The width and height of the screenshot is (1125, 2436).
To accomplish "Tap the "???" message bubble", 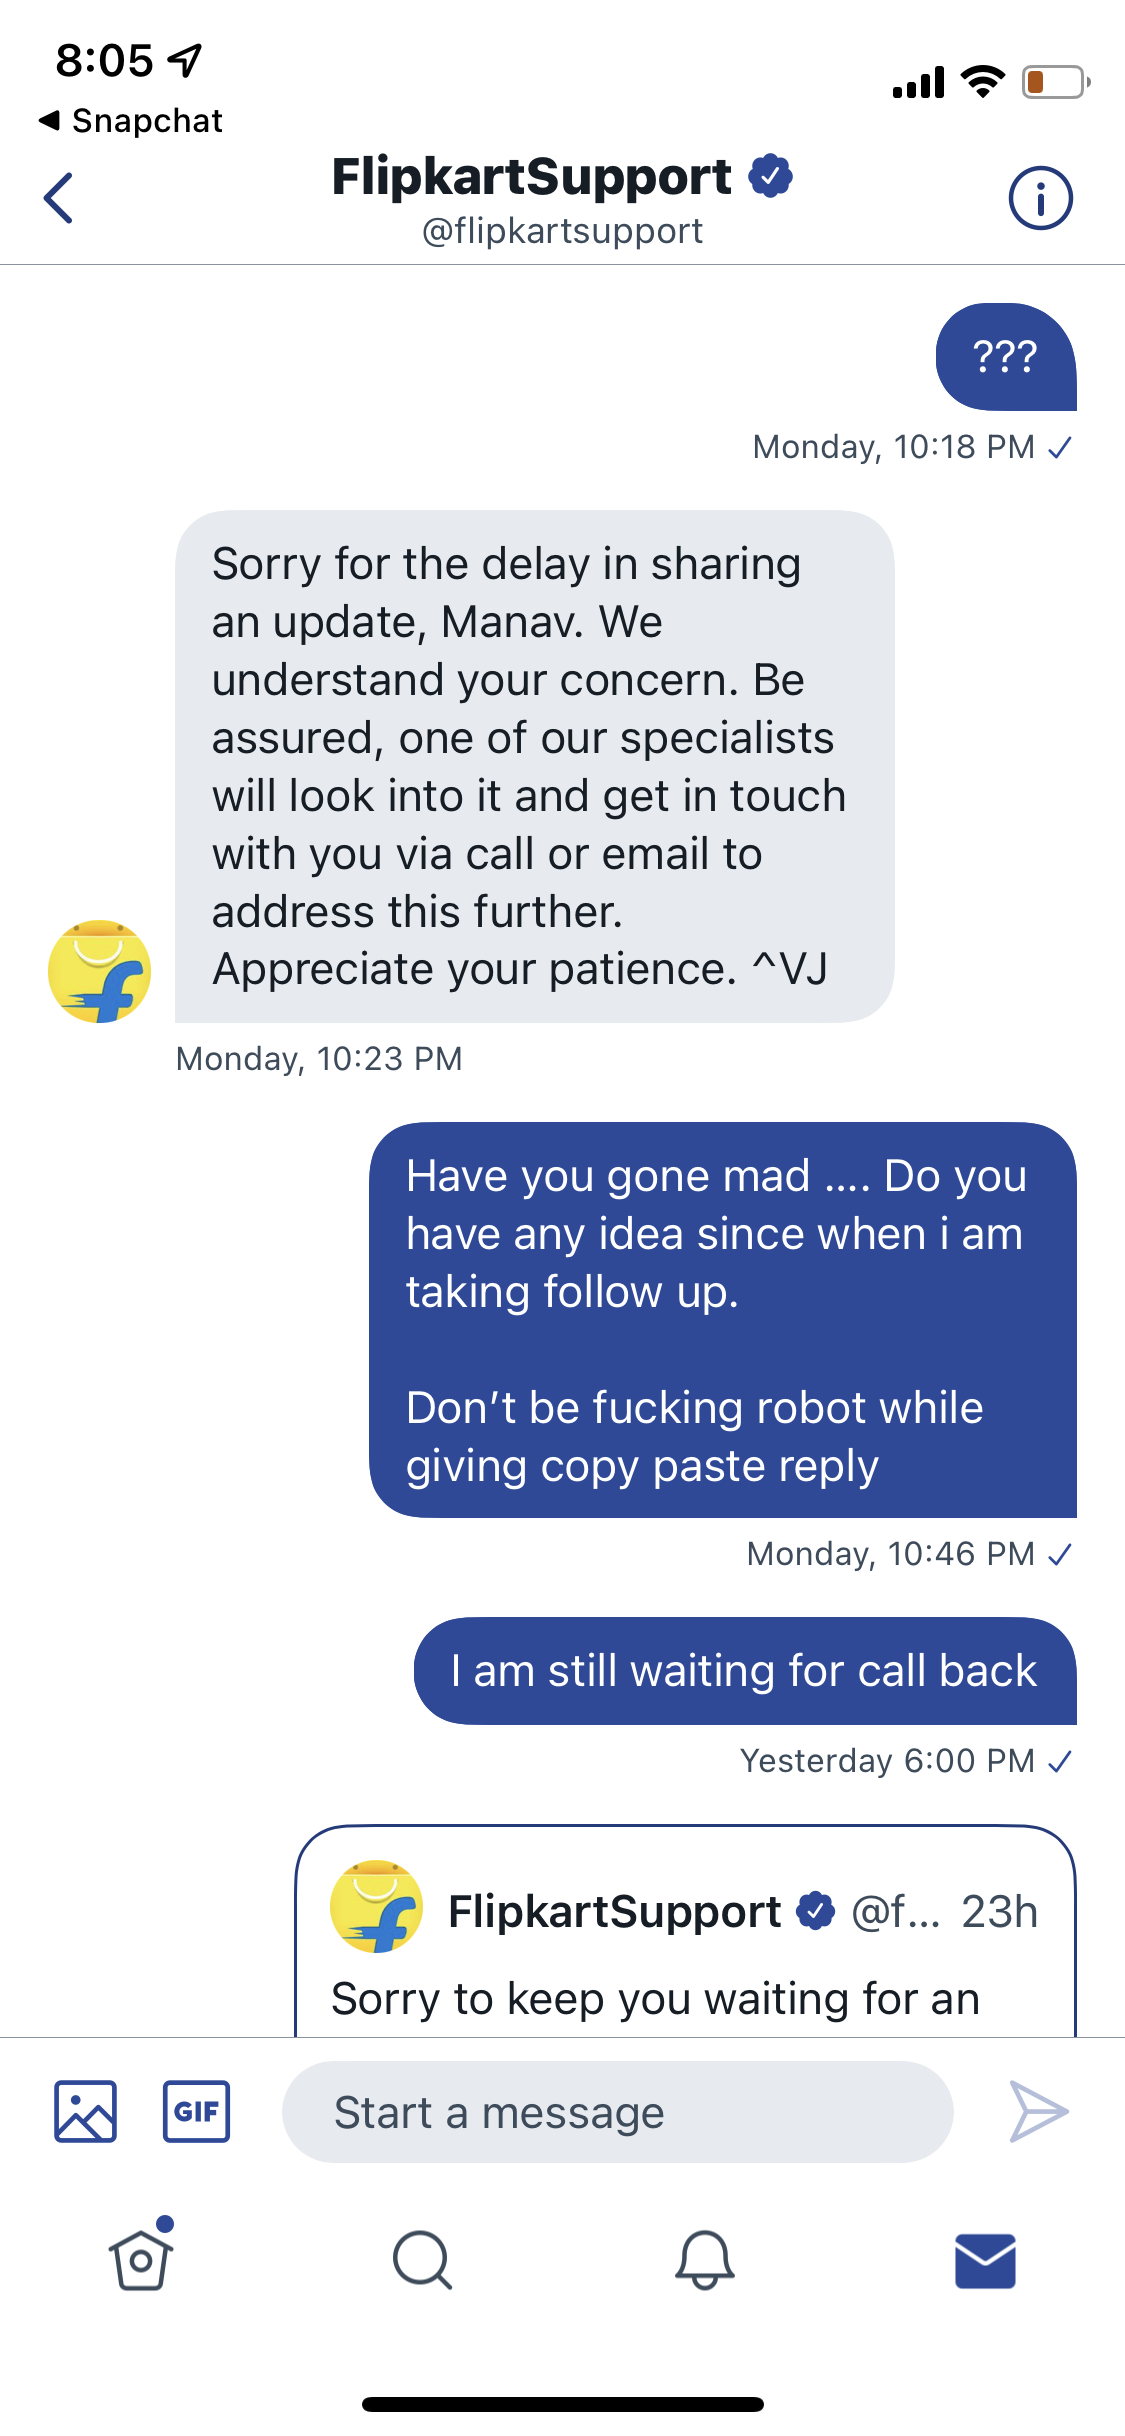I will pos(1005,357).
